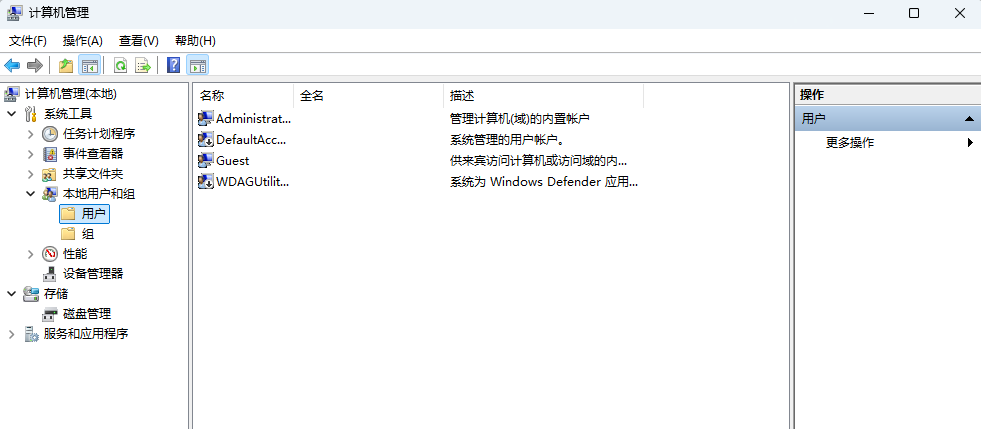This screenshot has width=981, height=429.
Task: Click the Refresh toolbar icon
Action: (120, 65)
